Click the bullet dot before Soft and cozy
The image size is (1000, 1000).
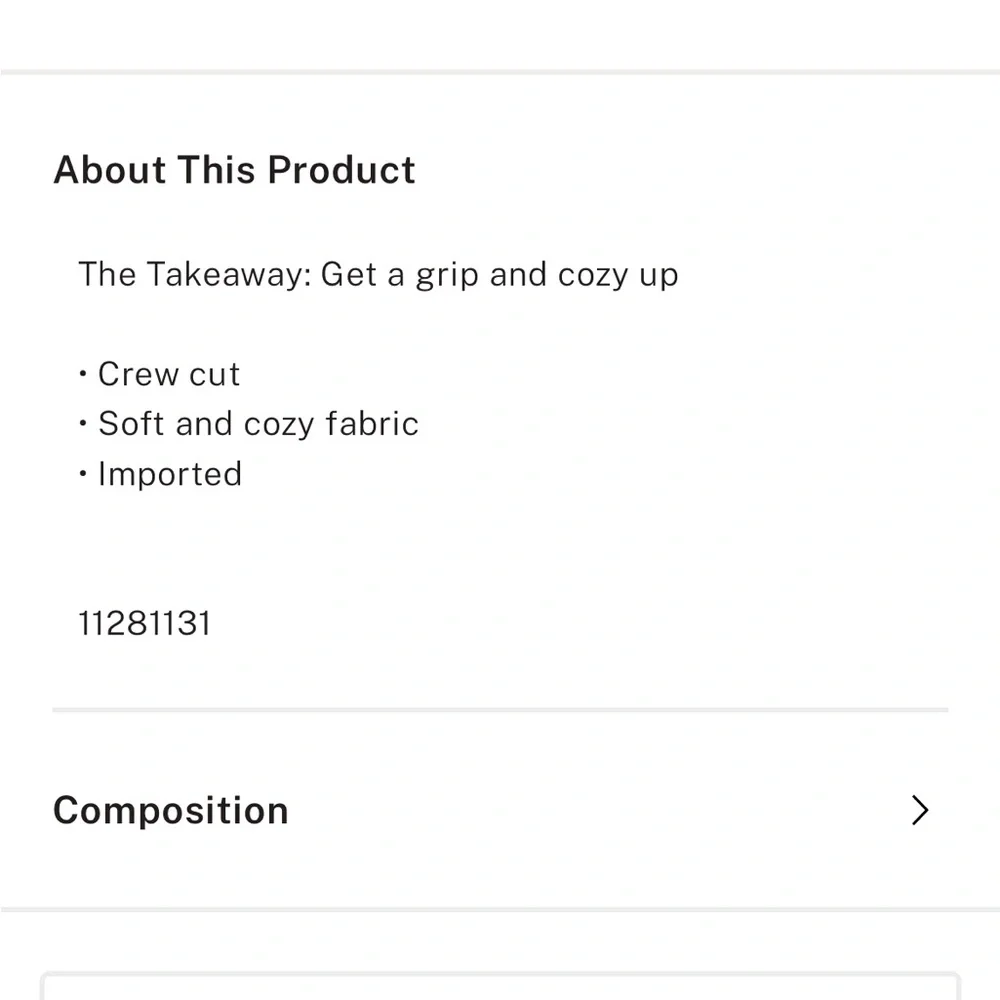tap(83, 423)
